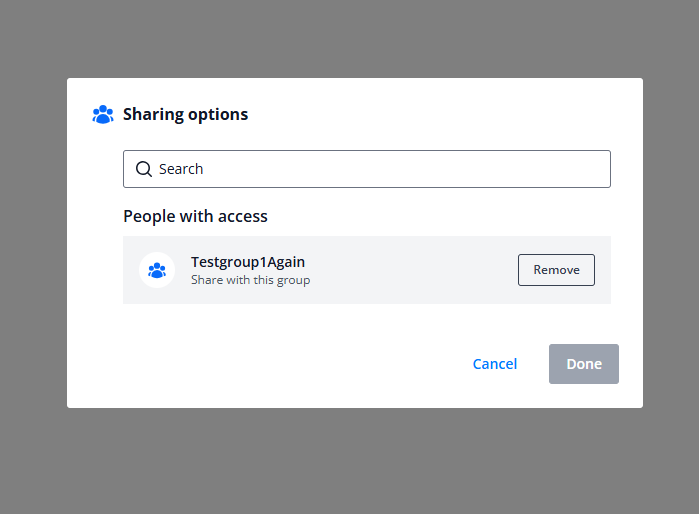Focus the Search input field
Image resolution: width=699 pixels, height=514 pixels.
(x=367, y=169)
